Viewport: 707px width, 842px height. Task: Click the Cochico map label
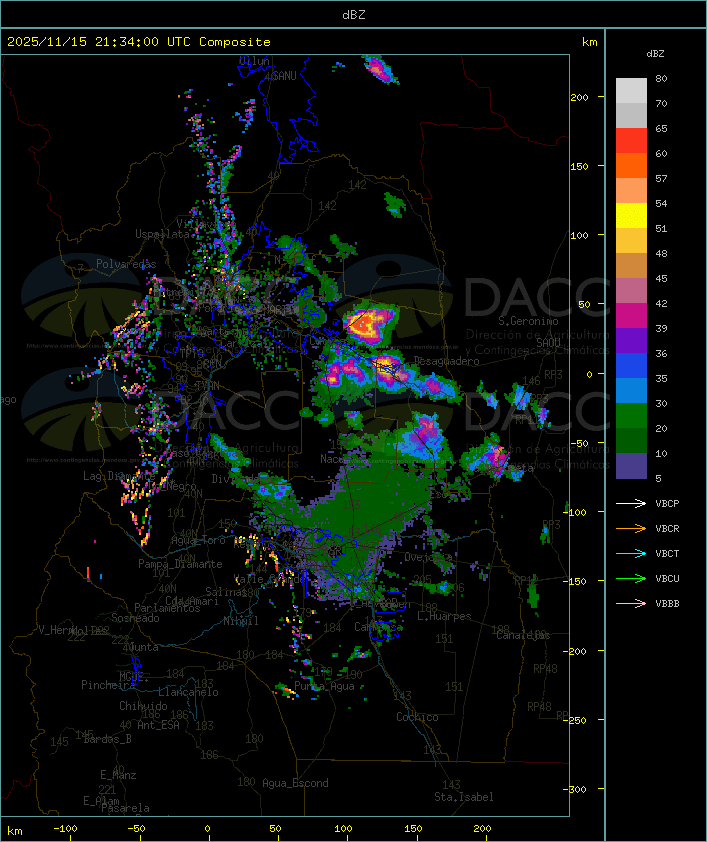click(417, 717)
